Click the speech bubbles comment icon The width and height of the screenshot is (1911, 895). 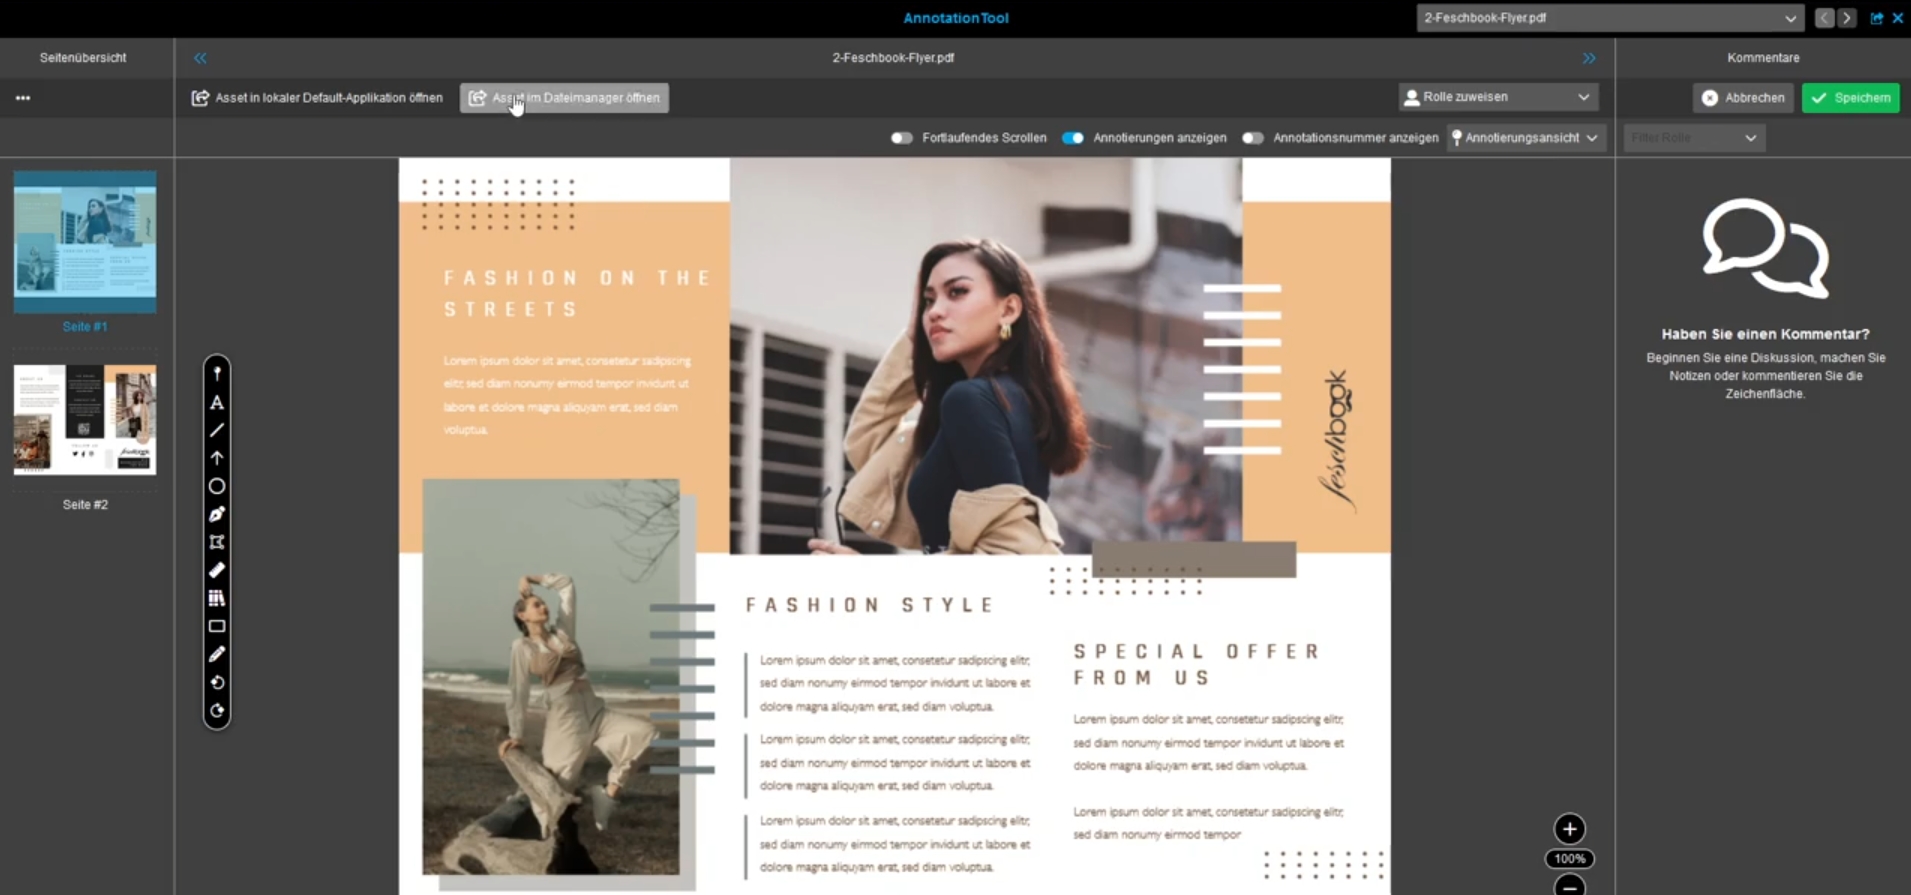pyautogui.click(x=1766, y=249)
